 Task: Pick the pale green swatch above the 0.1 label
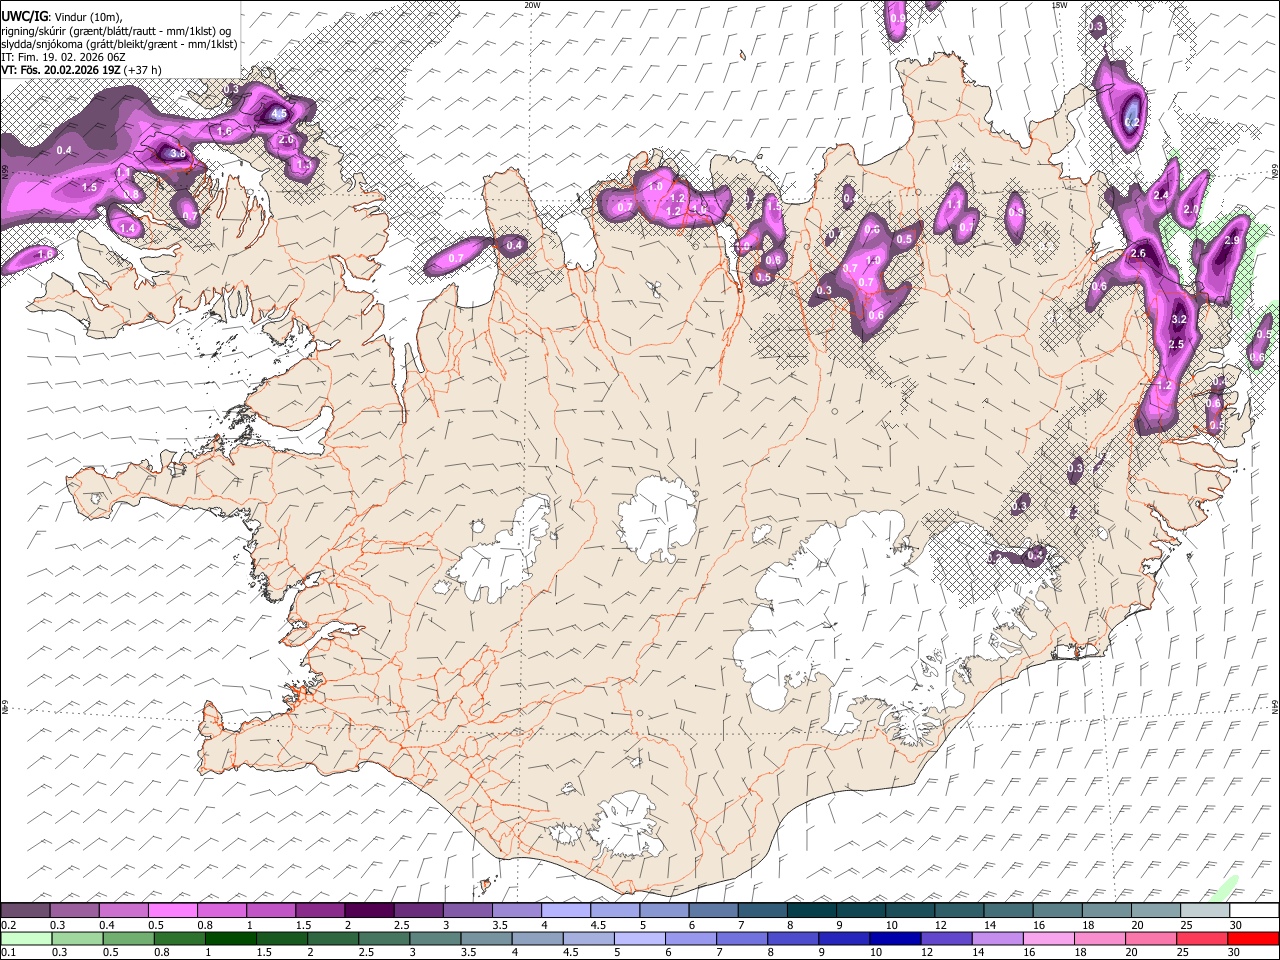click(x=26, y=939)
